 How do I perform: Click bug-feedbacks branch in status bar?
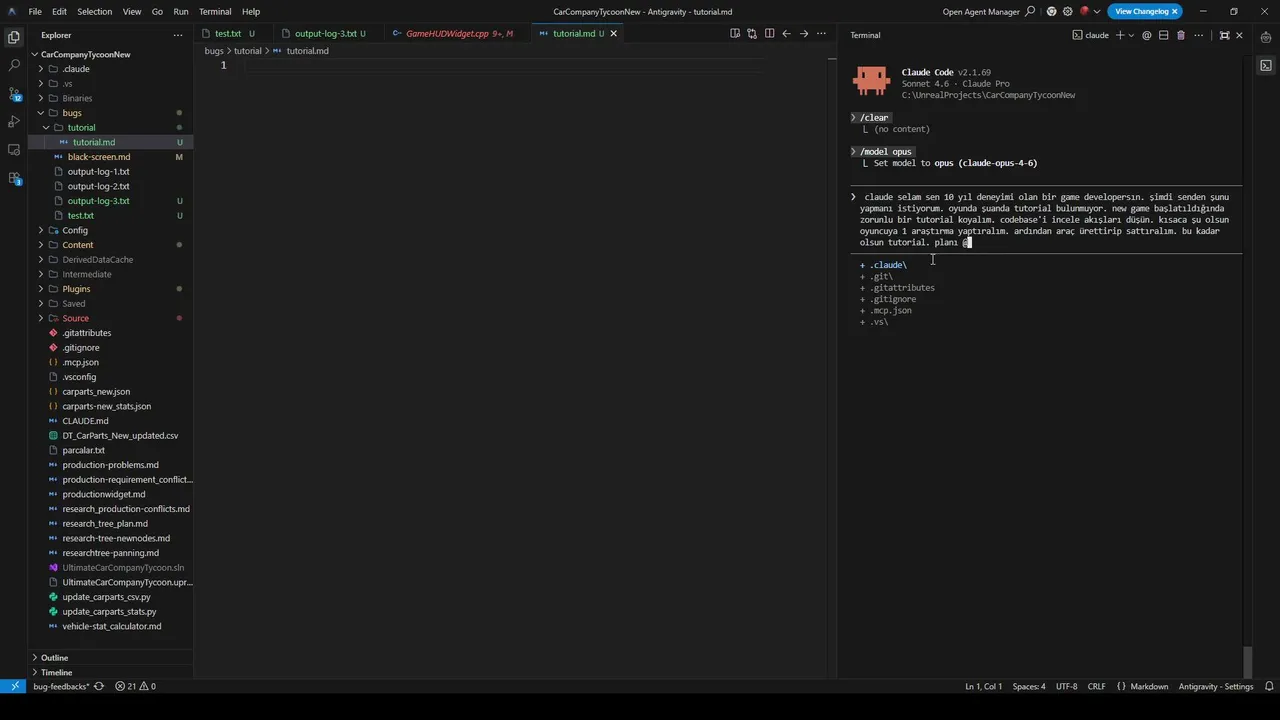pyautogui.click(x=61, y=686)
